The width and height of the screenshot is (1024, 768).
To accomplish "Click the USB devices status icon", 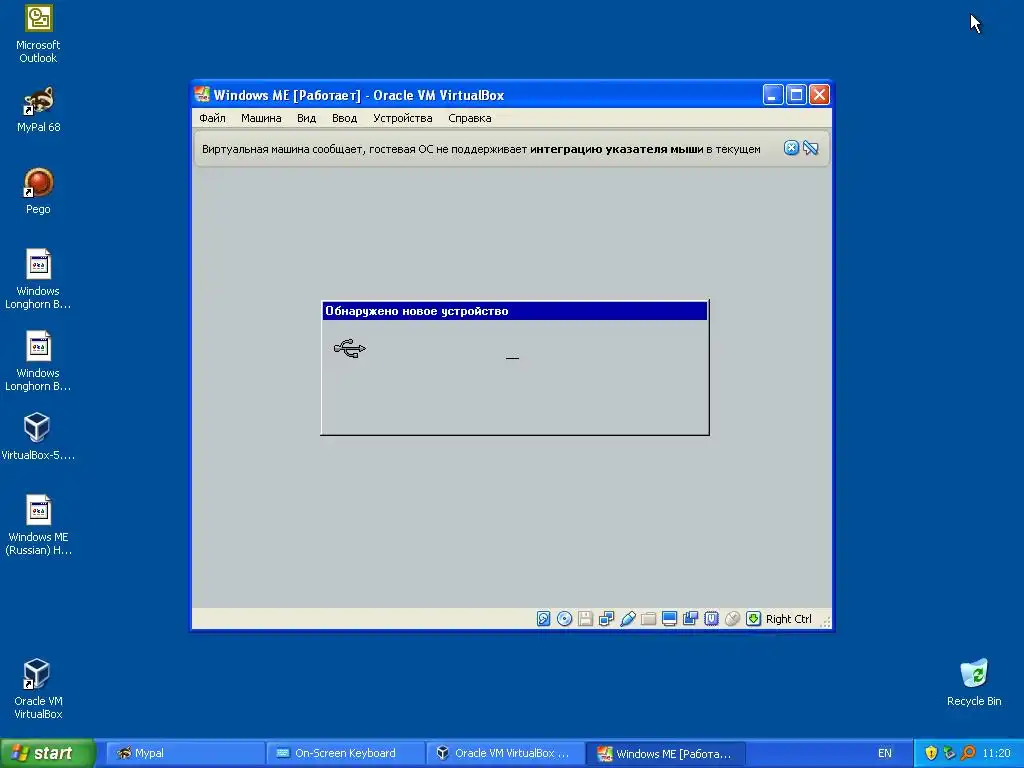I will coord(628,618).
